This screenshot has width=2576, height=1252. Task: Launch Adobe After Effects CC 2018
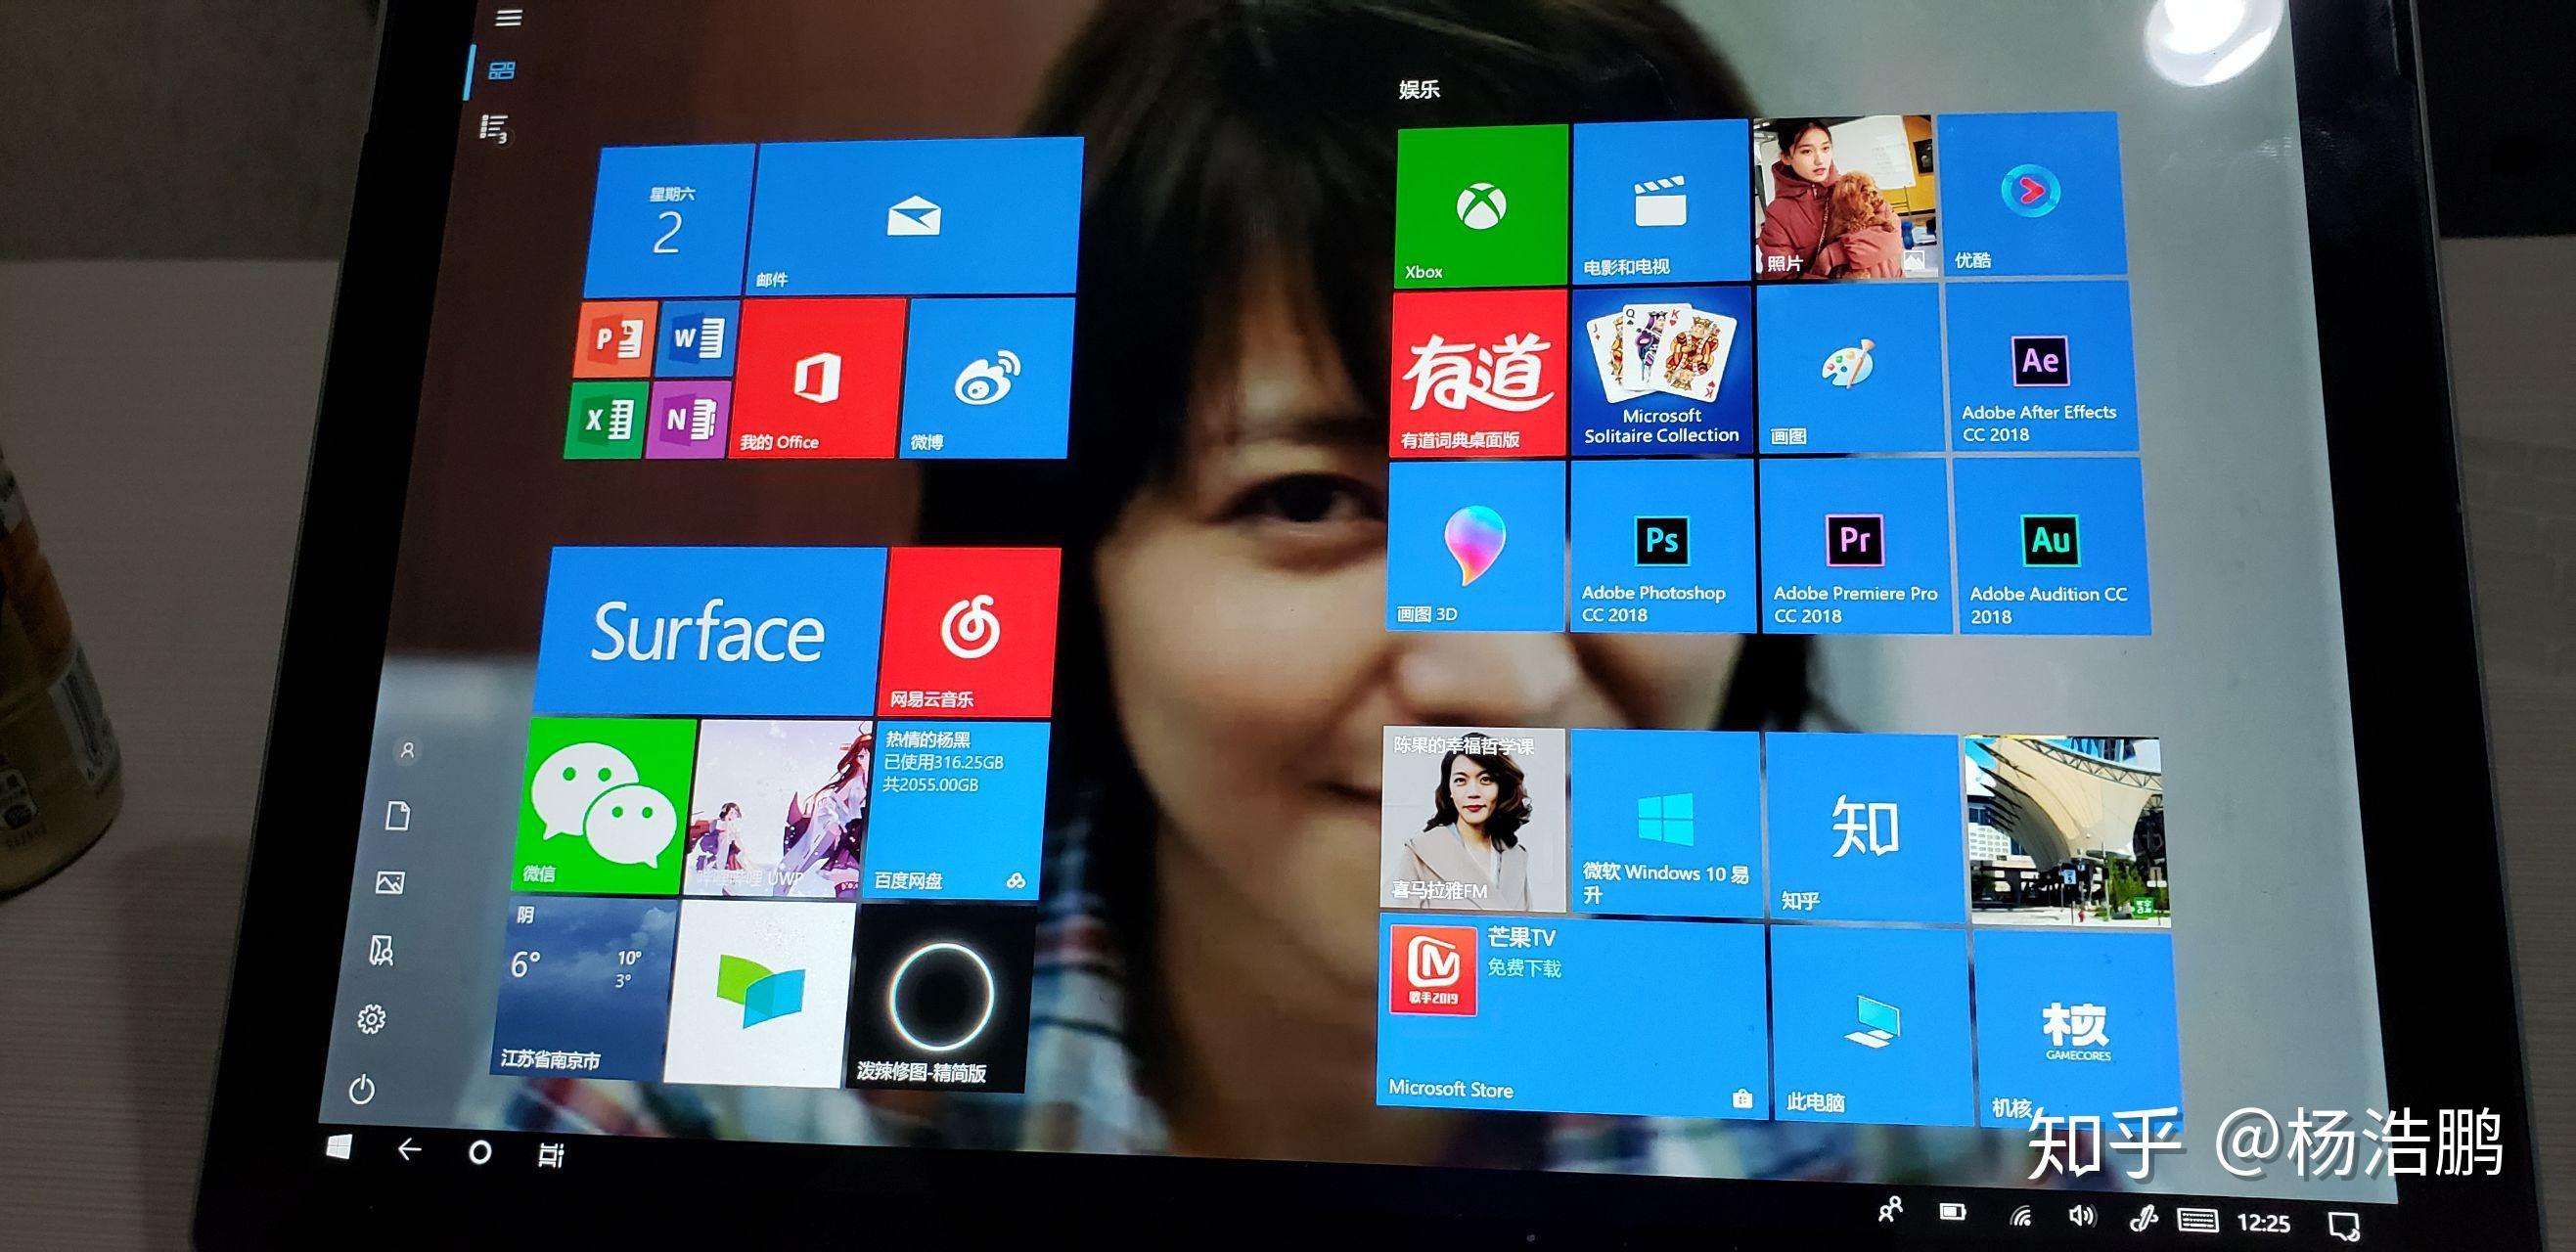(2040, 368)
